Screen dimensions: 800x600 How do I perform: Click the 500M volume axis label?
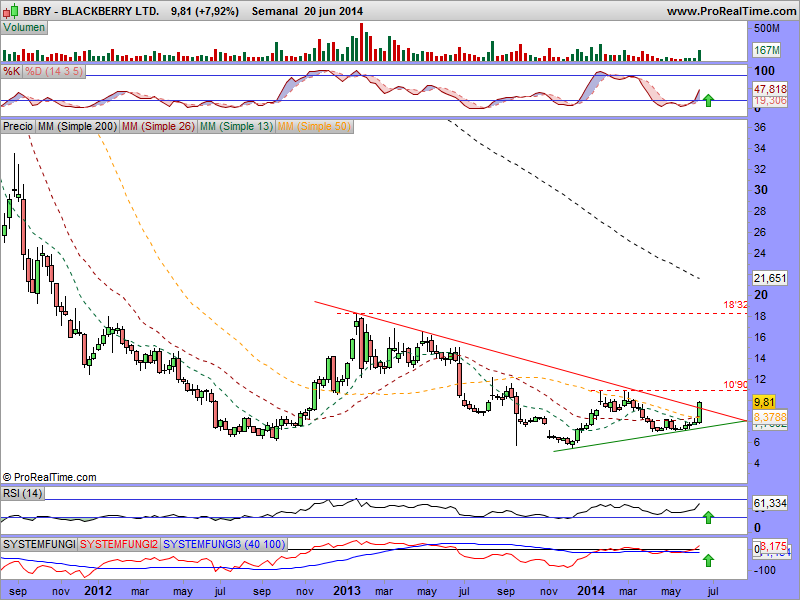click(767, 28)
